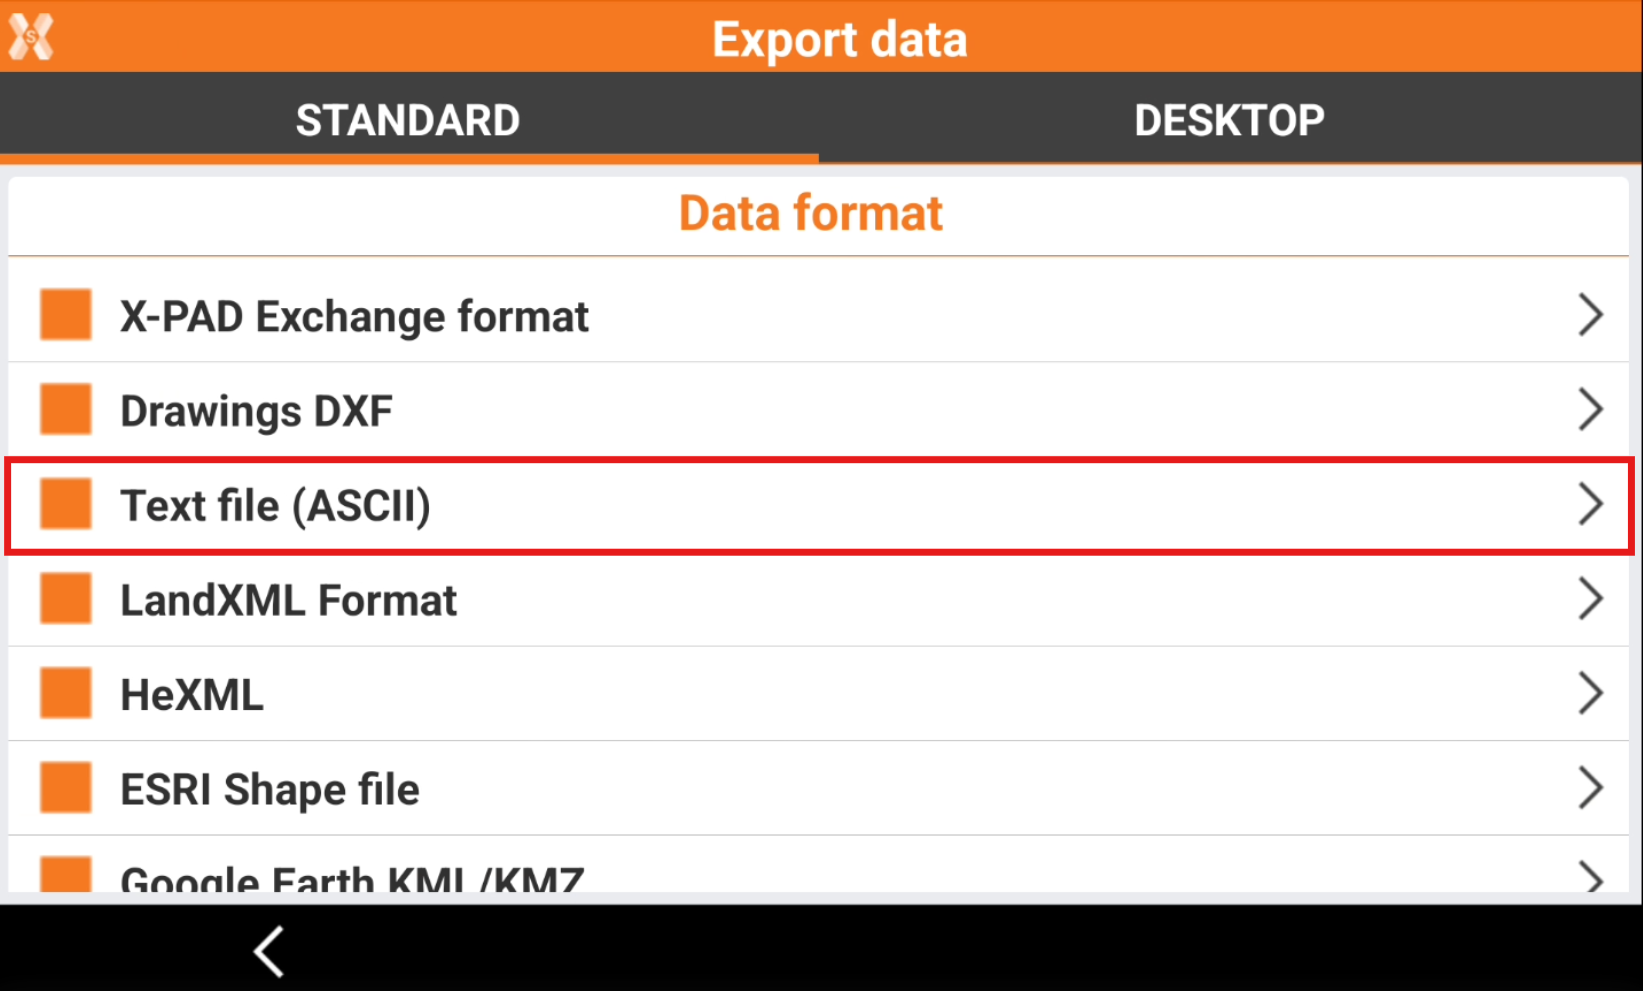Switch to the DESKTOP tab
The image size is (1643, 991).
1229,119
